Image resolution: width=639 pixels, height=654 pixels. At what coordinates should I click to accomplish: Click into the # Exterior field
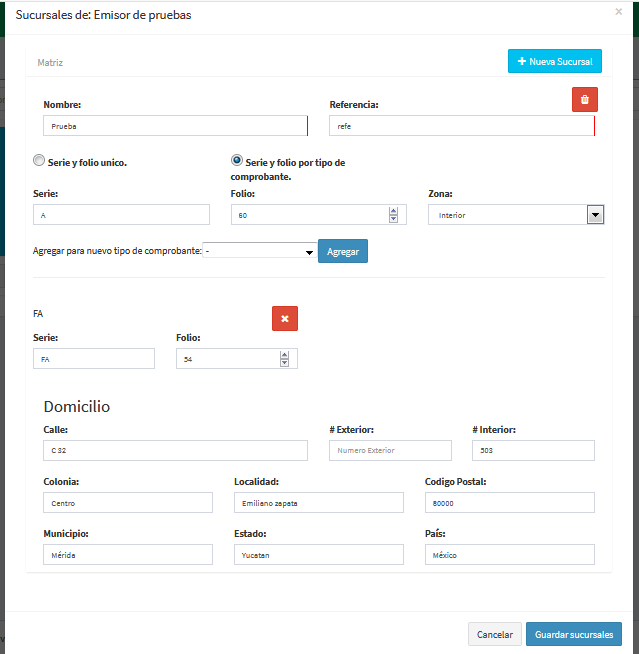click(390, 451)
